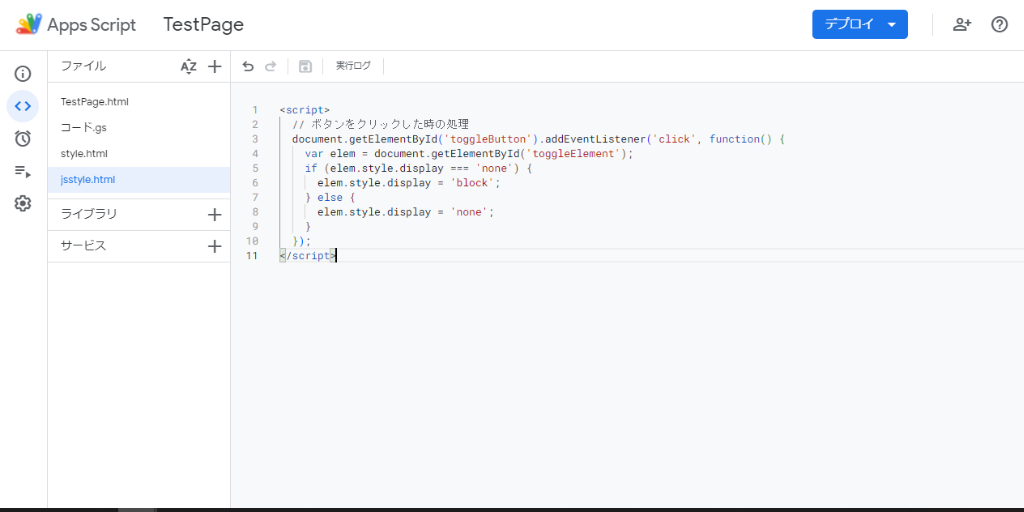Click the ライブラリ section label
Viewport: 1024px width, 512px height.
[x=89, y=214]
